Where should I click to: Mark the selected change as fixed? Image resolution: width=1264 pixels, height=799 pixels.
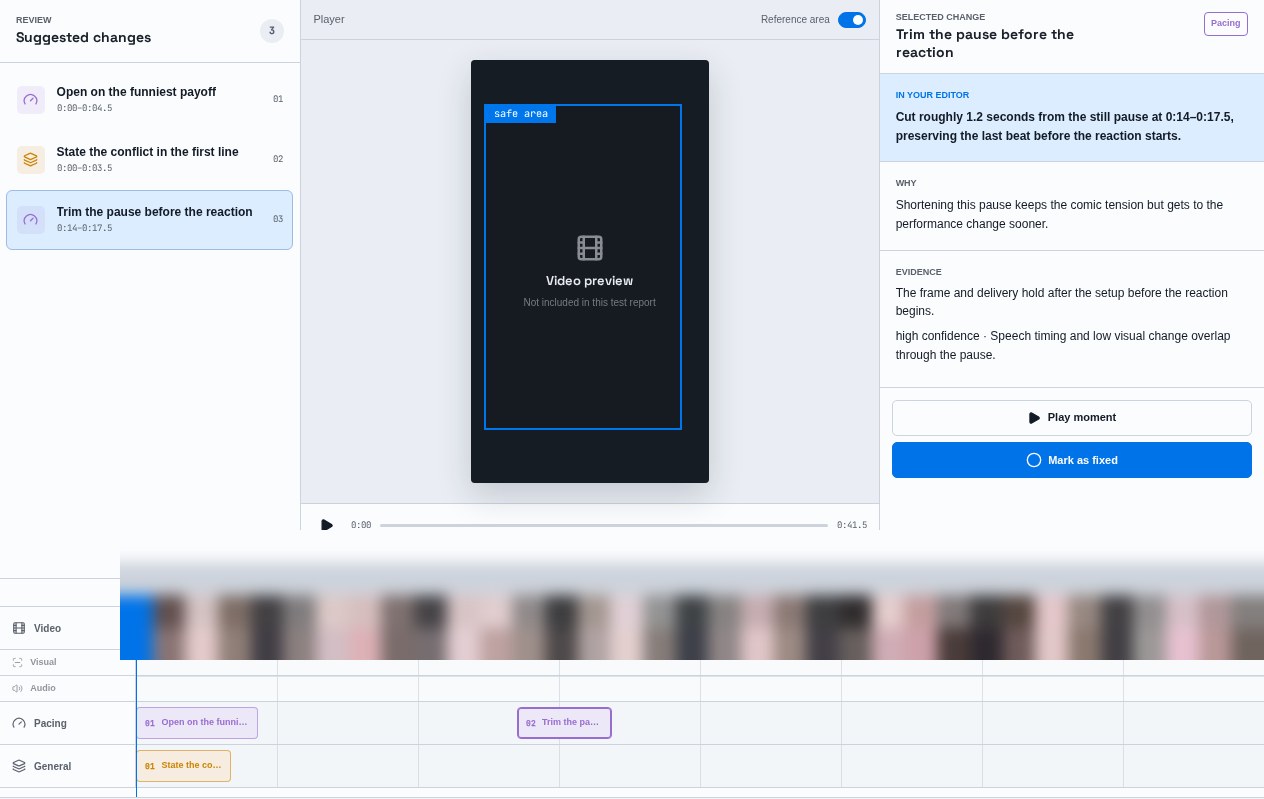point(1072,460)
